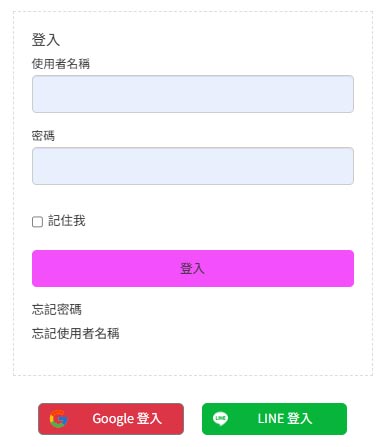The height and width of the screenshot is (447, 386).
Task: Sign in with the green LINE 登入 button
Action: 274,419
